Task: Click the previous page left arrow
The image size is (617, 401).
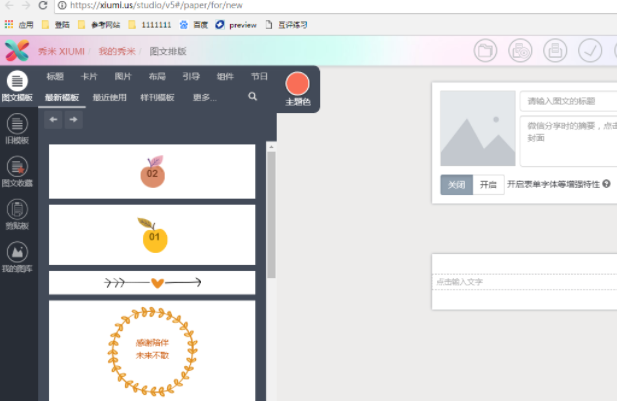Action: [54, 119]
